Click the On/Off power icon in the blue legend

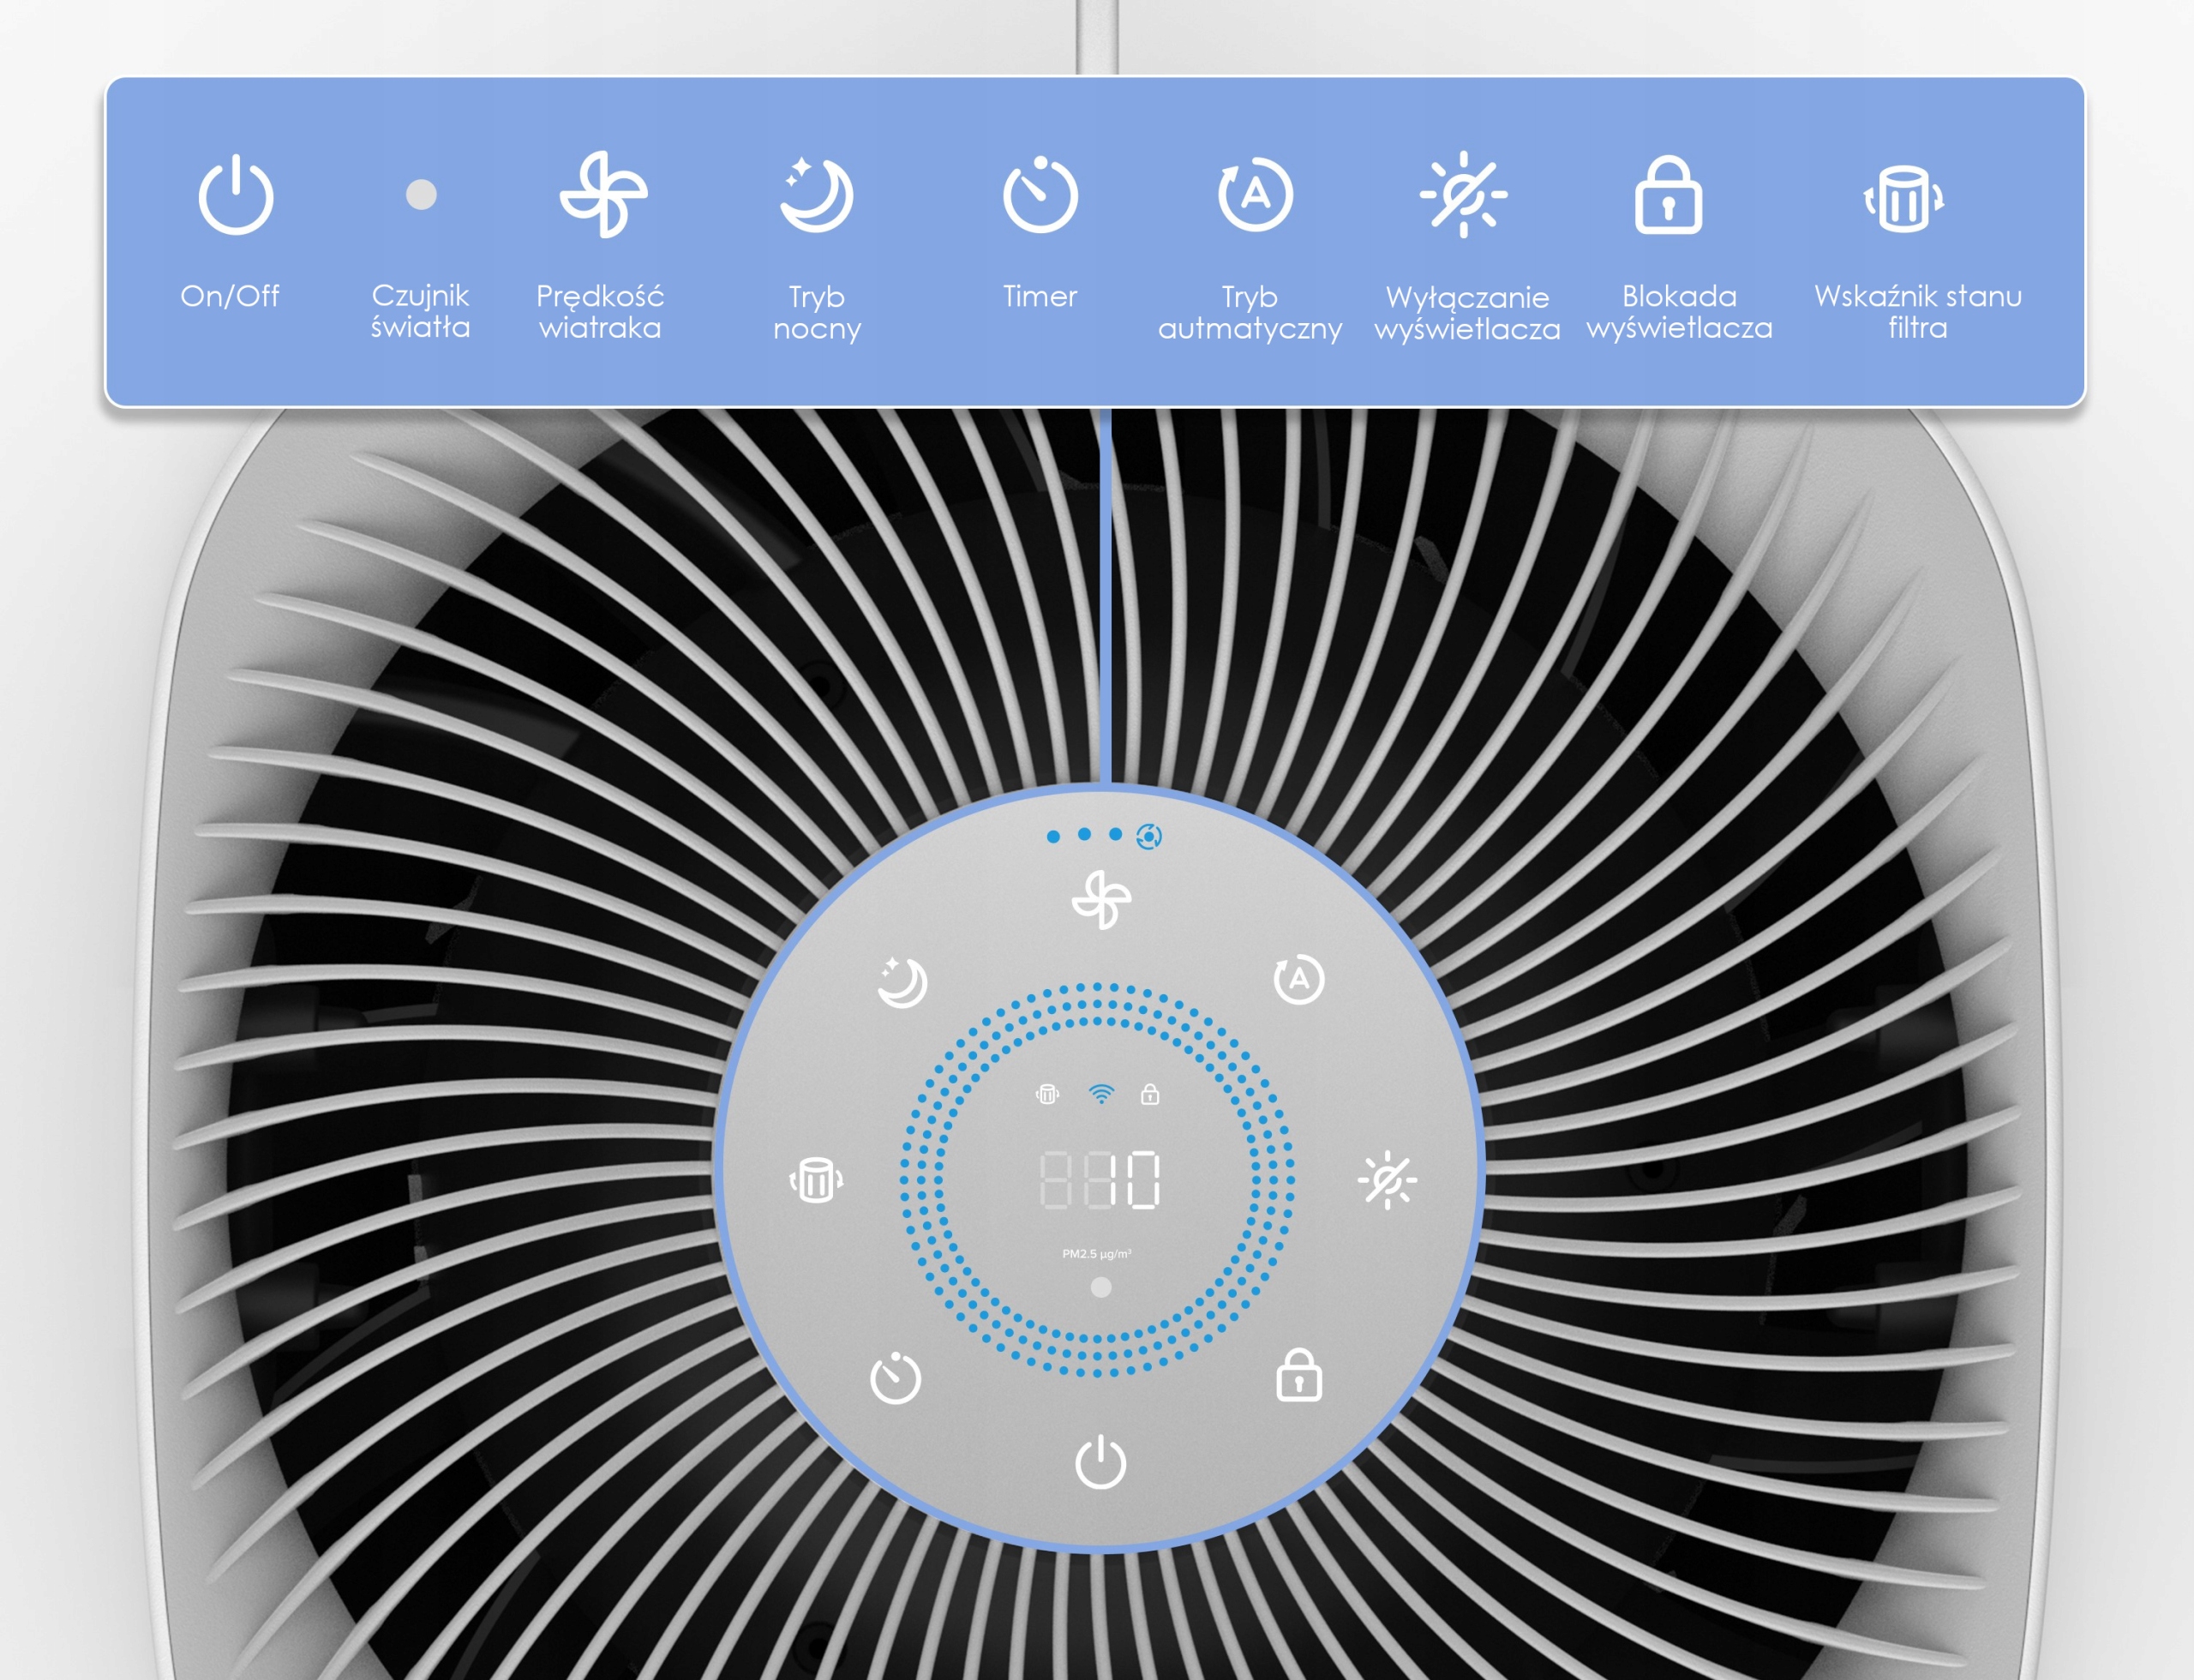click(235, 196)
